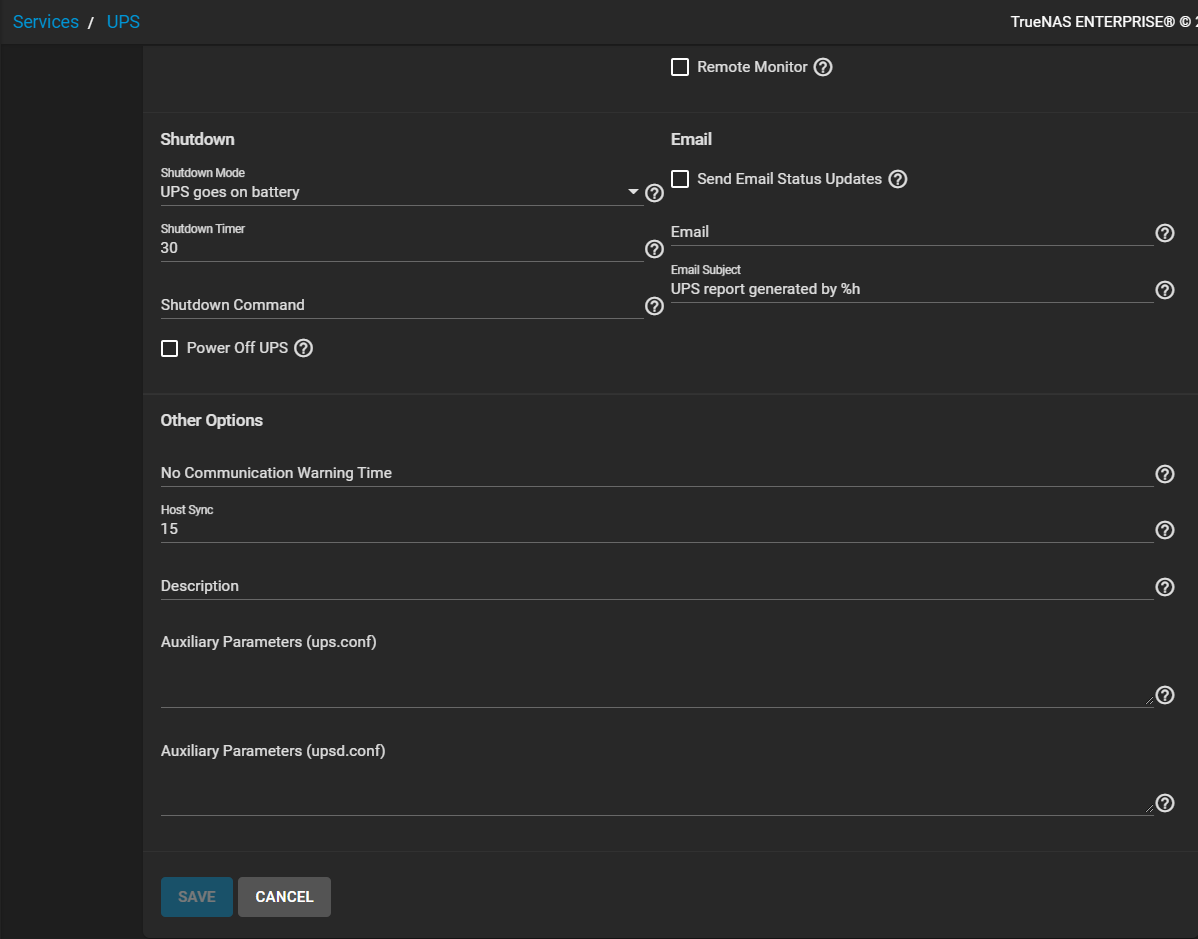View help for ups.conf auxiliary parameters

coord(1164,695)
